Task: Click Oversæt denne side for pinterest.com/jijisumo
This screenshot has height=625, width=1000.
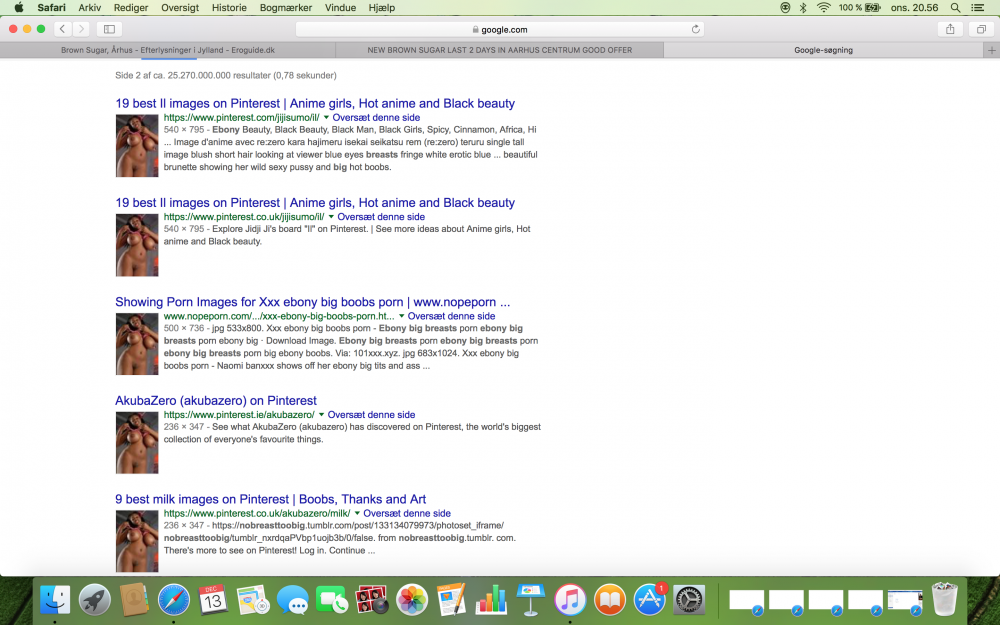Action: tap(376, 117)
